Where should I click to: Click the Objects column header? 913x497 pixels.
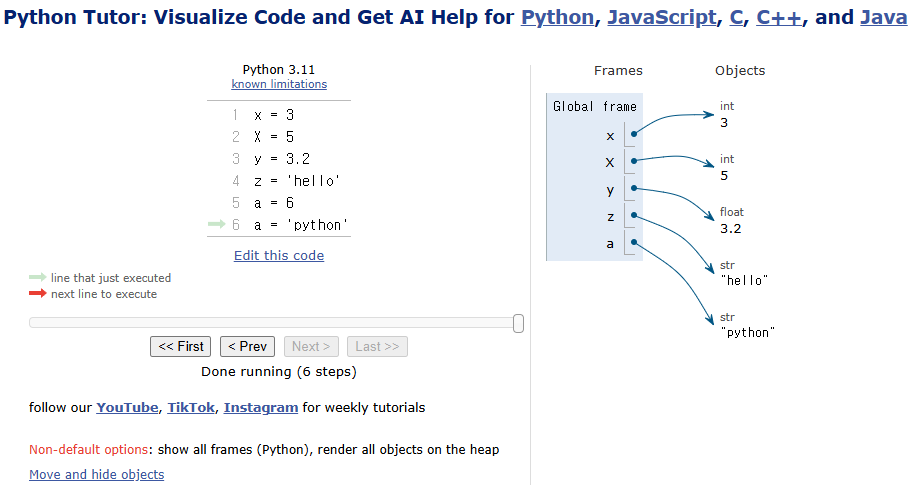pos(739,70)
